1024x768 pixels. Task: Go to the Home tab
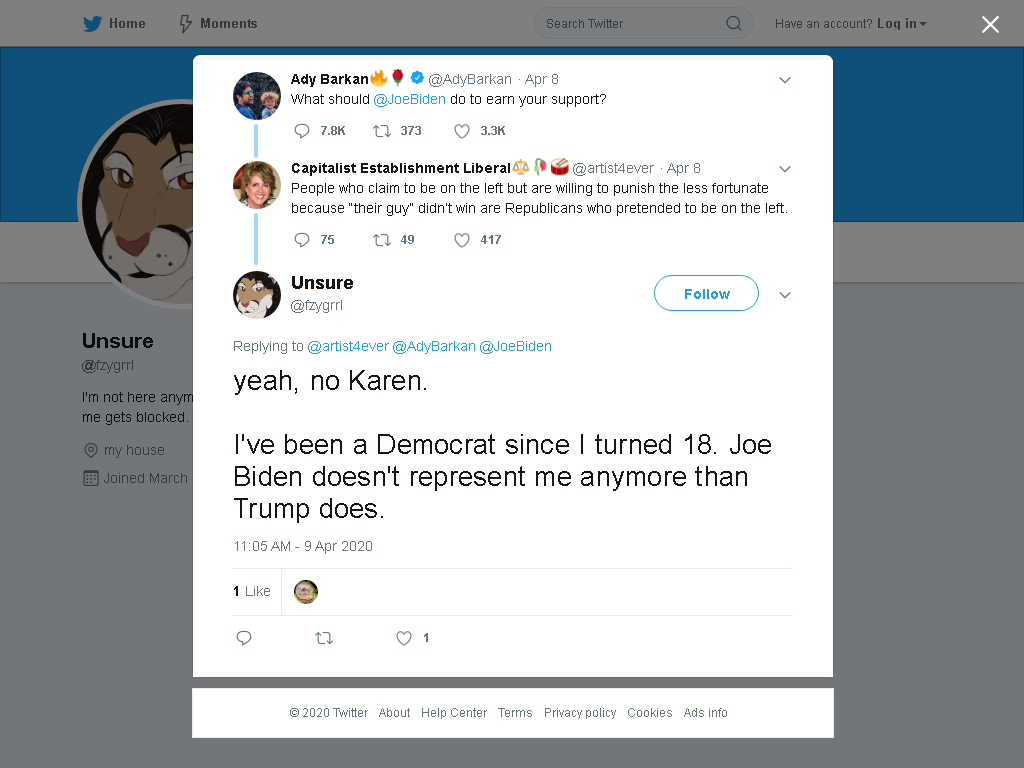pos(114,24)
